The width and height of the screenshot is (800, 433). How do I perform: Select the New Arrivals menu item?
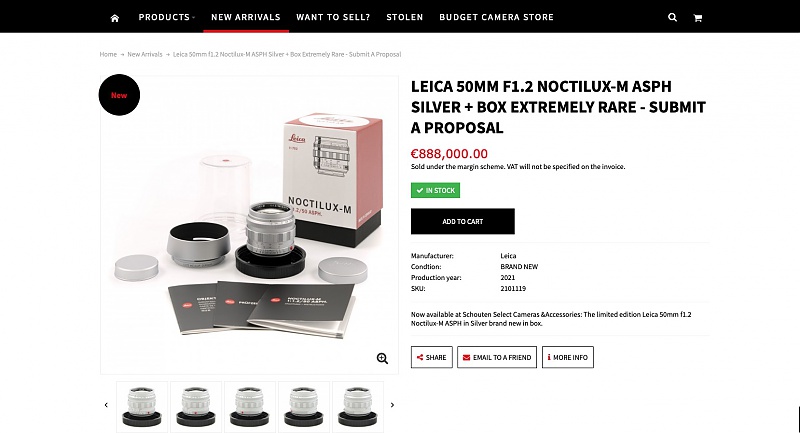246,17
